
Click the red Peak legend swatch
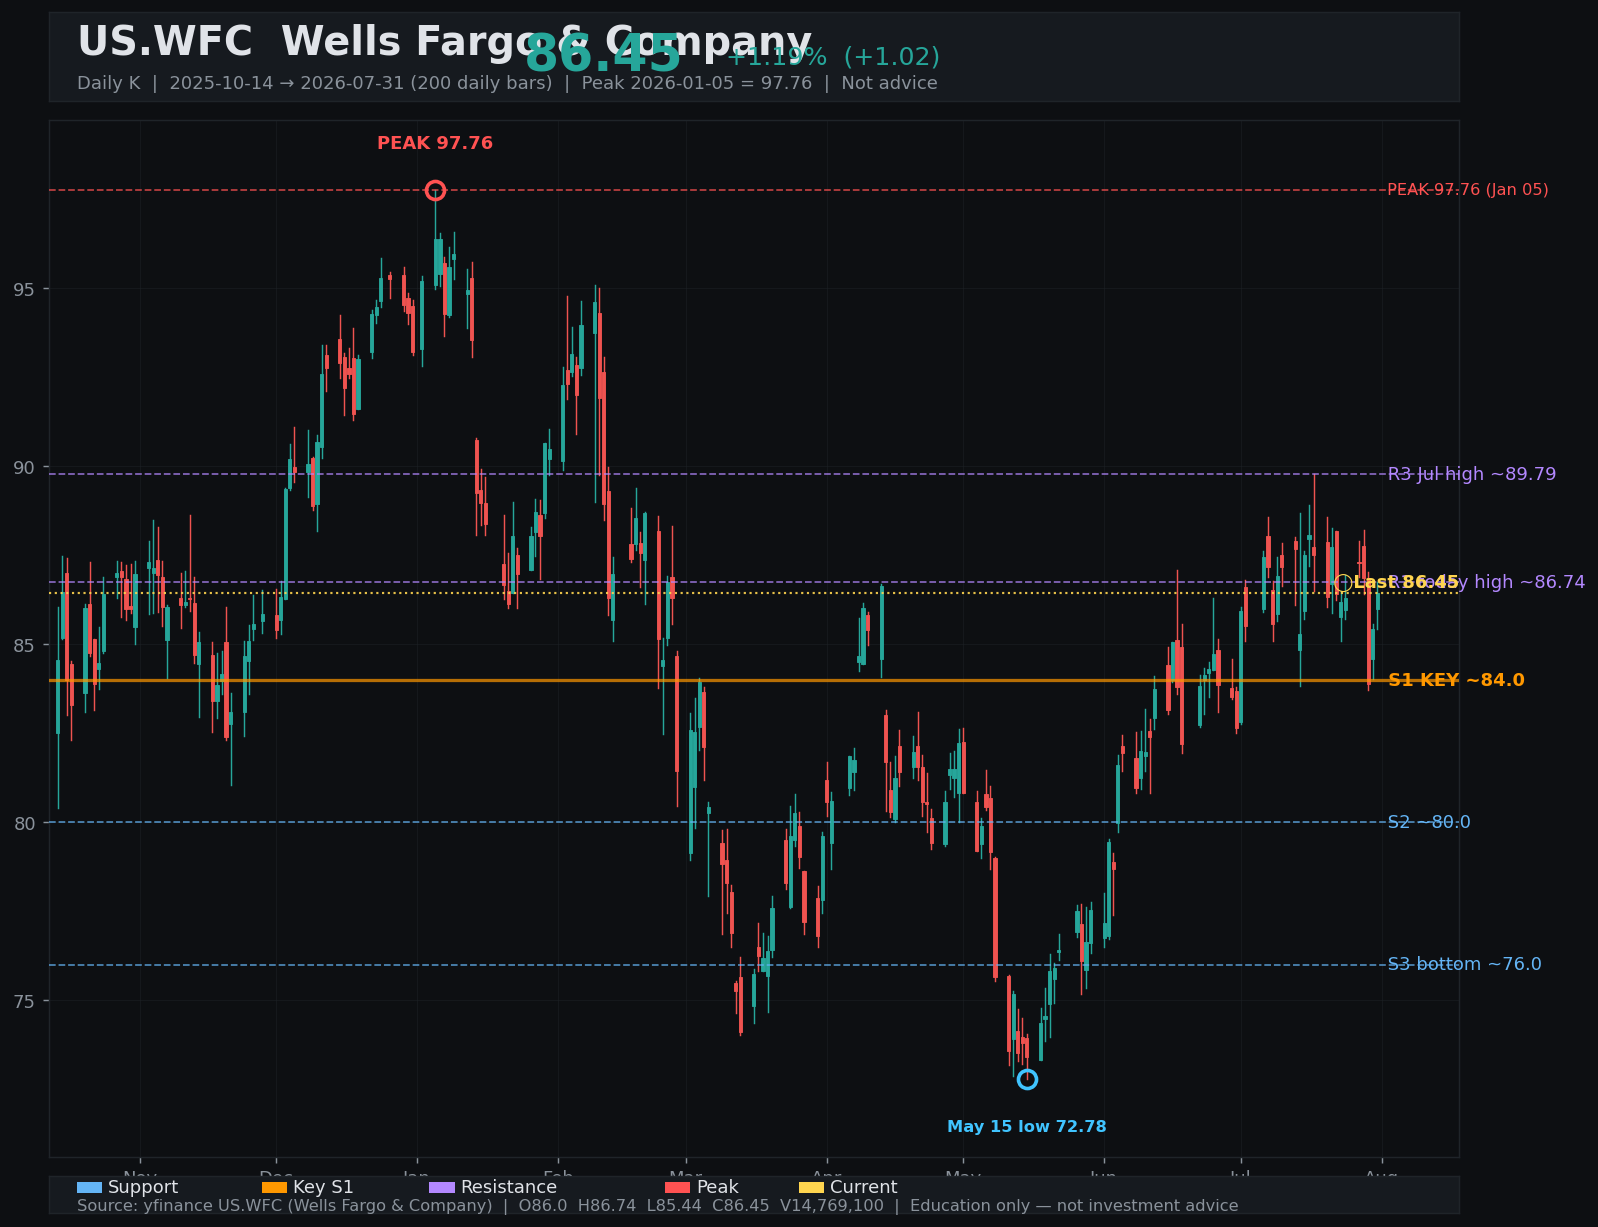677,1187
